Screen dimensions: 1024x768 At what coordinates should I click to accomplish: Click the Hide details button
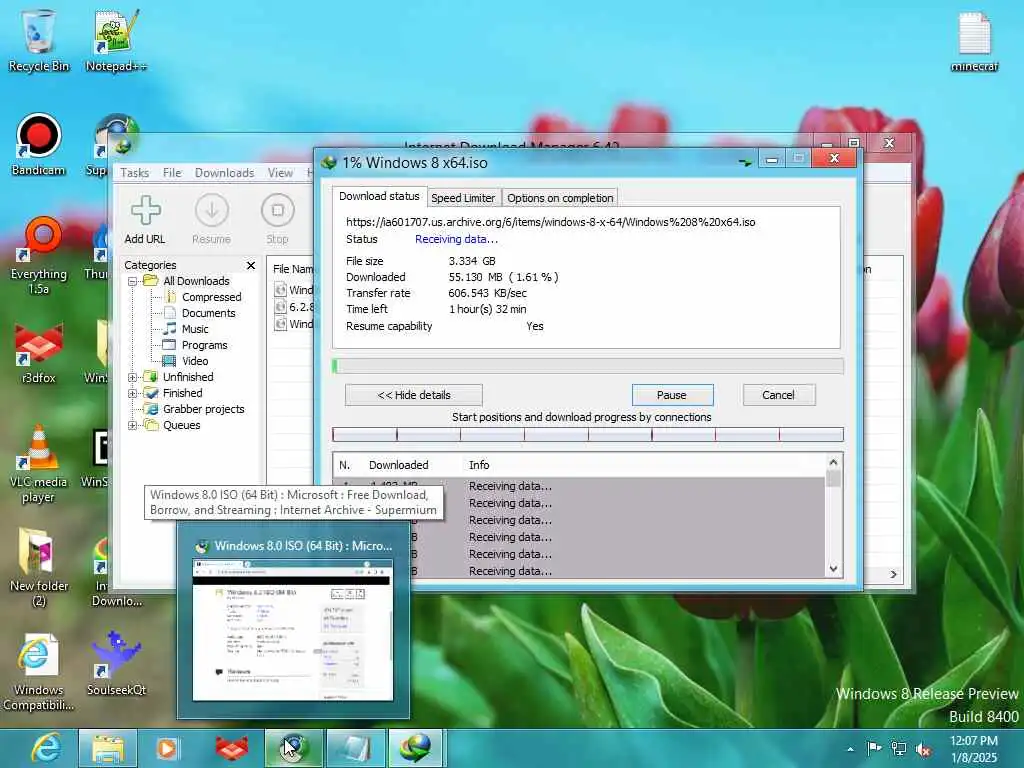tap(414, 395)
